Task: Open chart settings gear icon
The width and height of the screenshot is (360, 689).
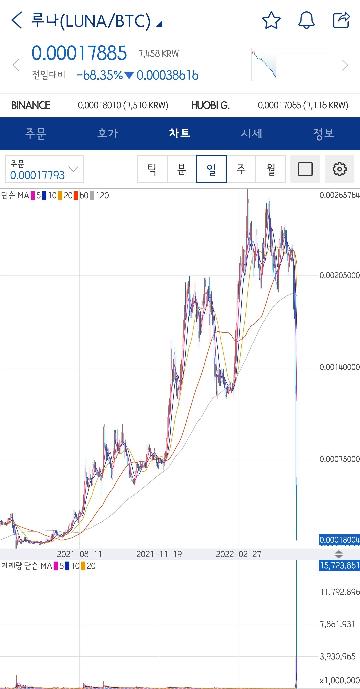Action: [x=340, y=169]
